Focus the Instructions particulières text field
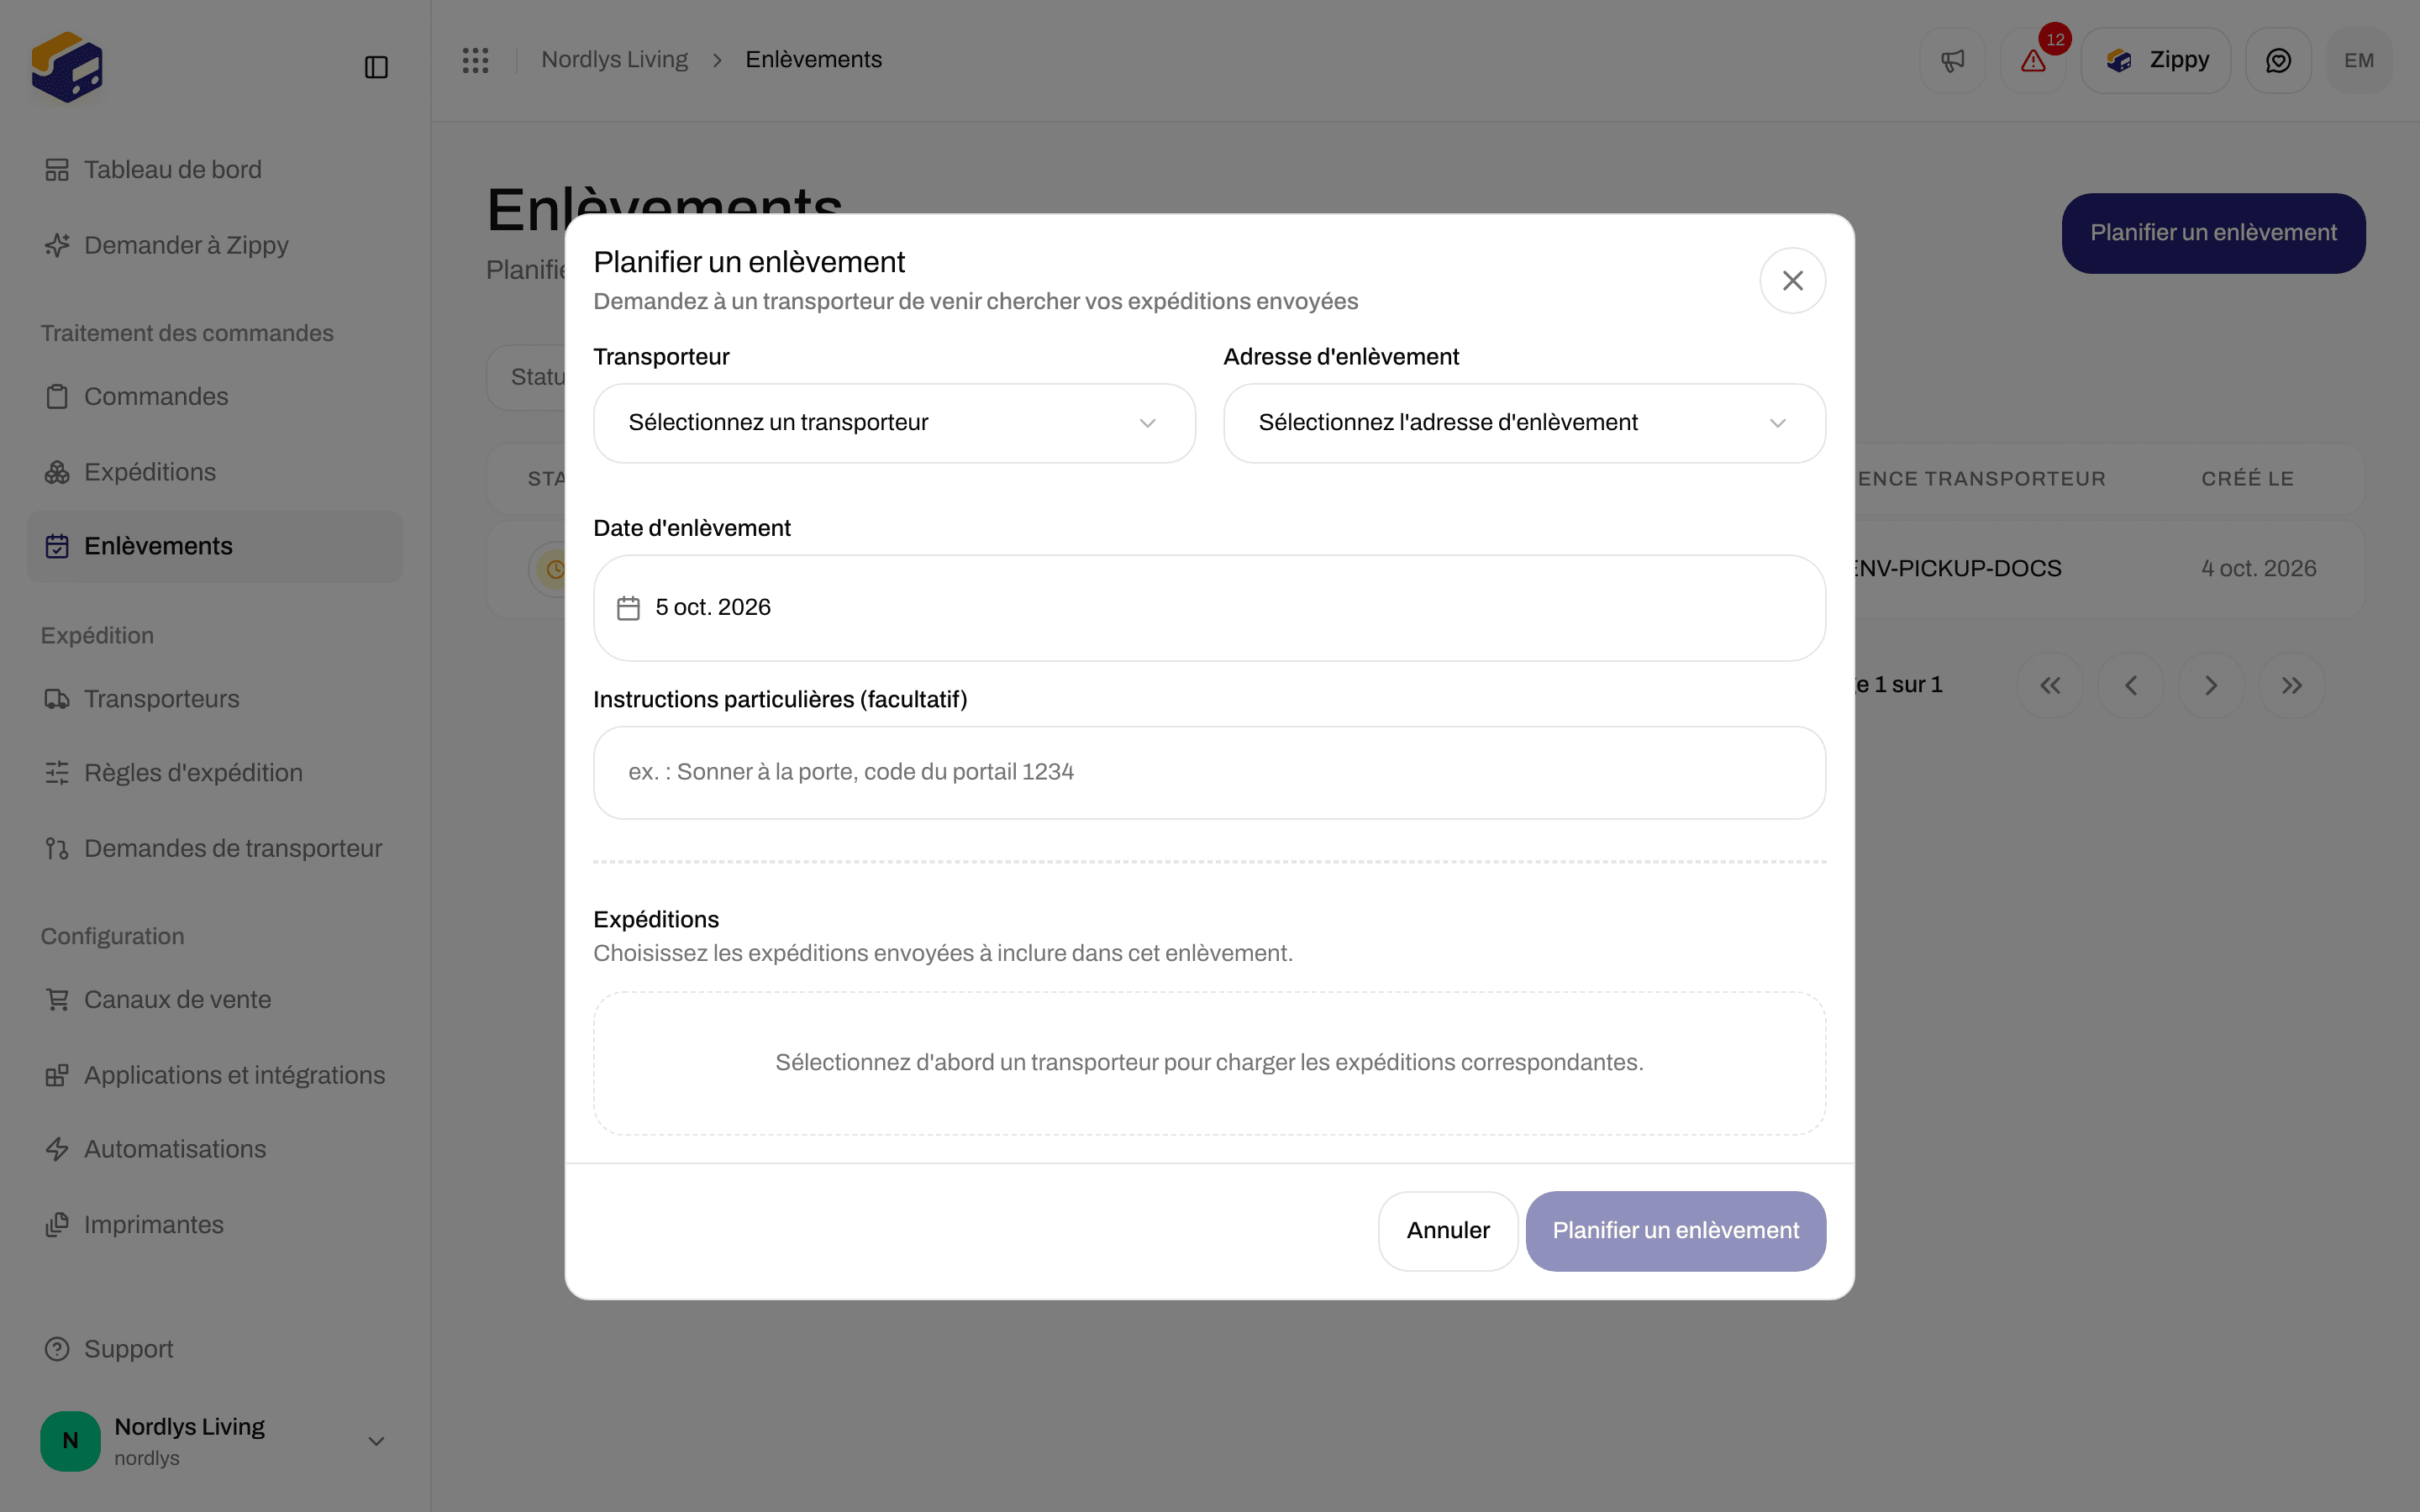The width and height of the screenshot is (2420, 1512). coord(1209,772)
